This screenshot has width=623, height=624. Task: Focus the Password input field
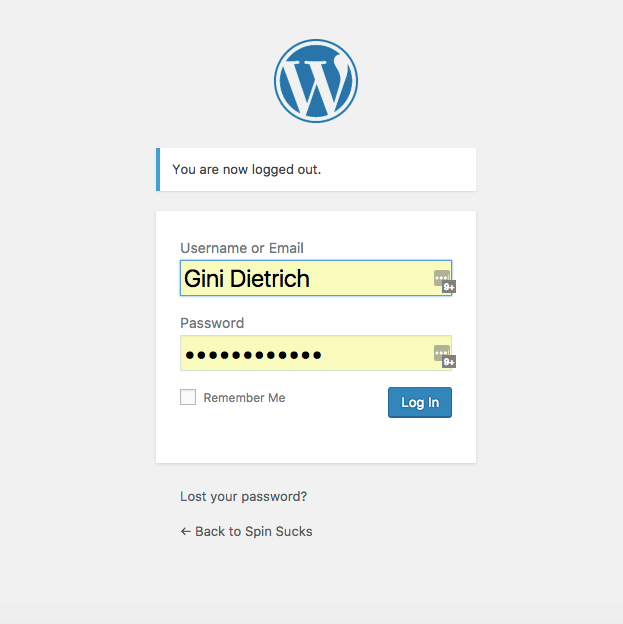pyautogui.click(x=316, y=353)
